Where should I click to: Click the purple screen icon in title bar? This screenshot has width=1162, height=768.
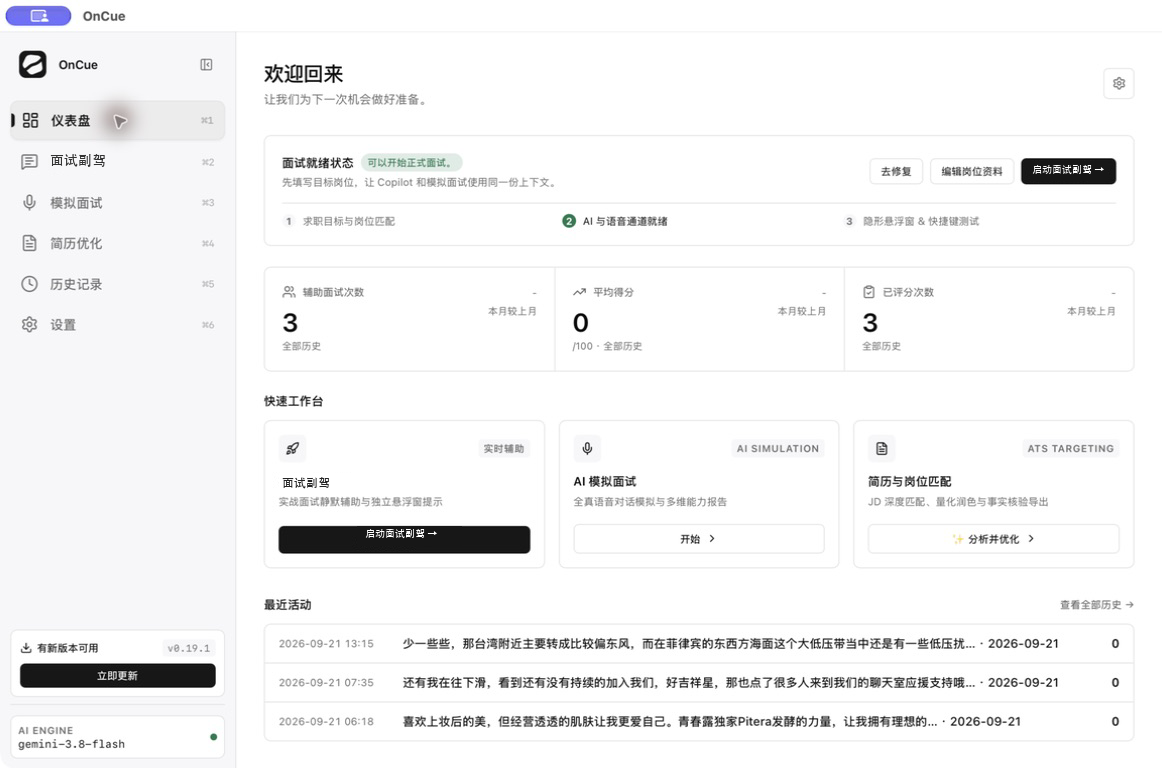point(39,16)
